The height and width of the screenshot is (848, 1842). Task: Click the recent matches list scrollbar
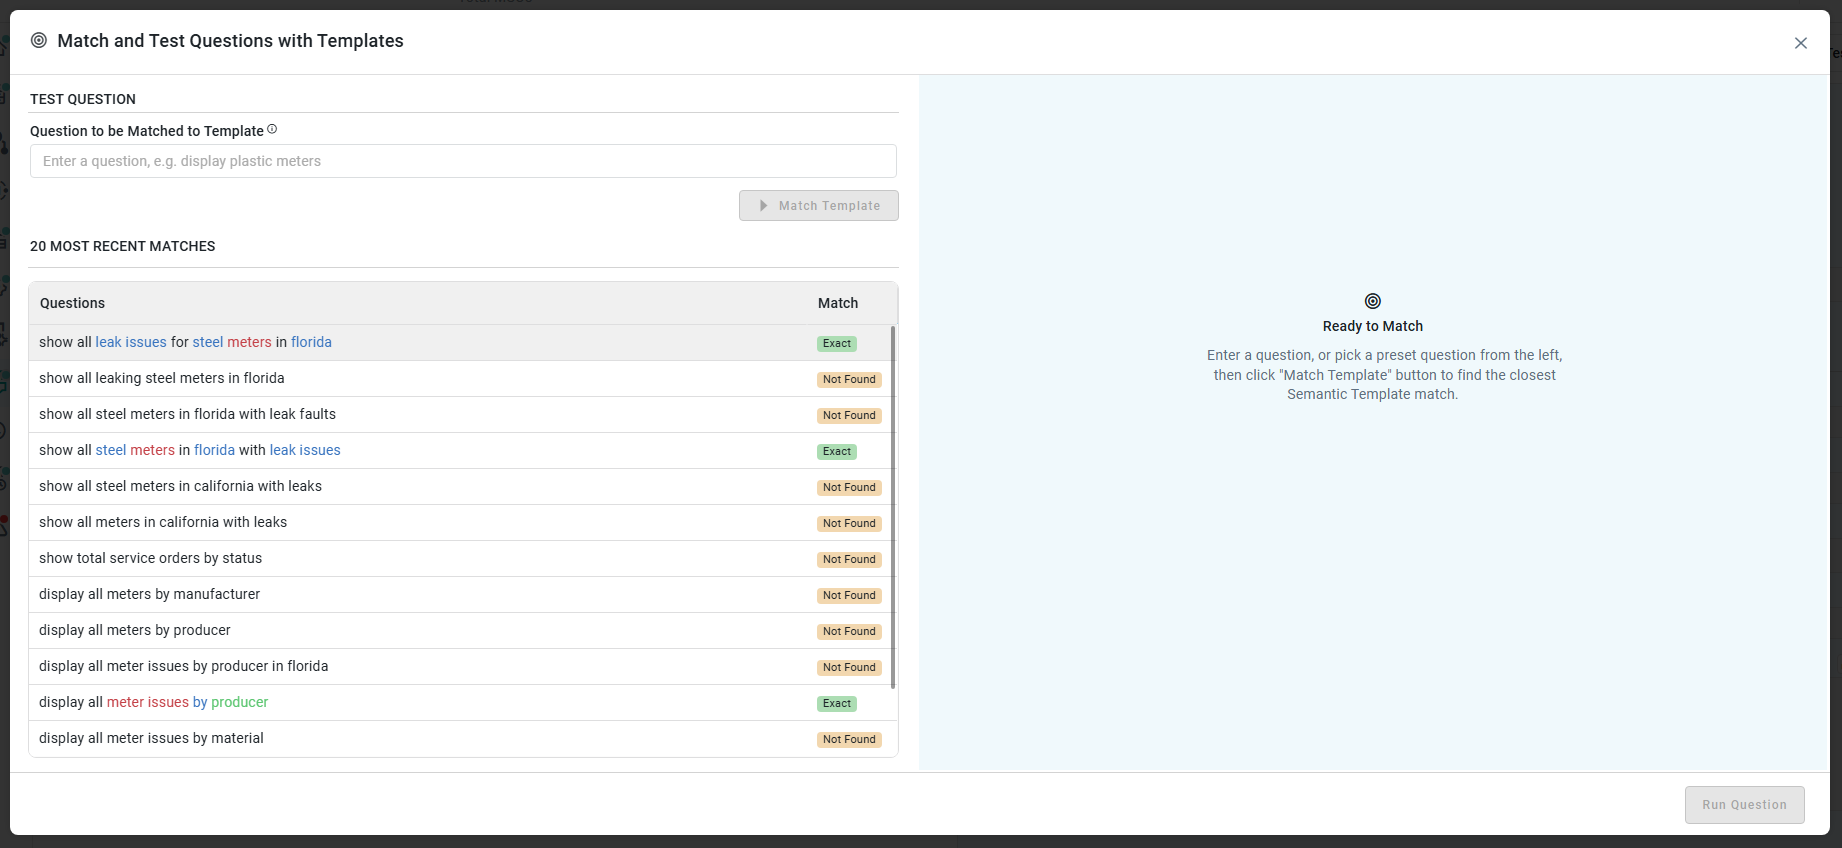click(x=892, y=507)
